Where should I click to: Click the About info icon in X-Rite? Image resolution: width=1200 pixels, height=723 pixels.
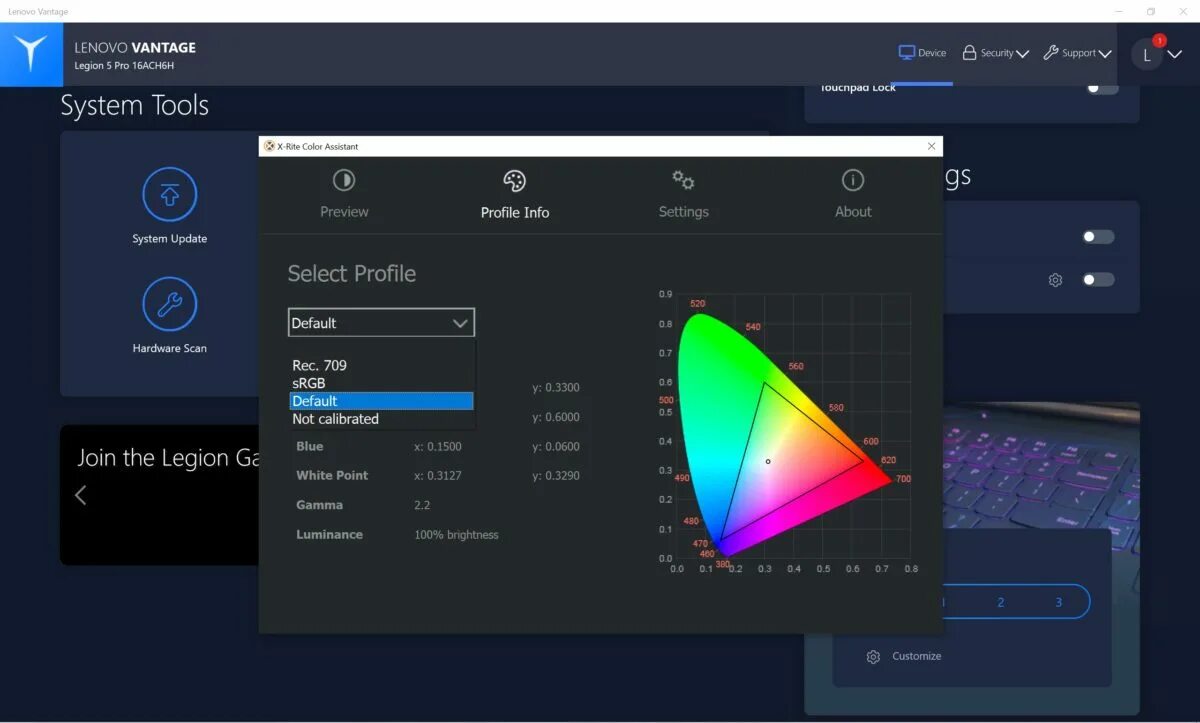pos(853,180)
